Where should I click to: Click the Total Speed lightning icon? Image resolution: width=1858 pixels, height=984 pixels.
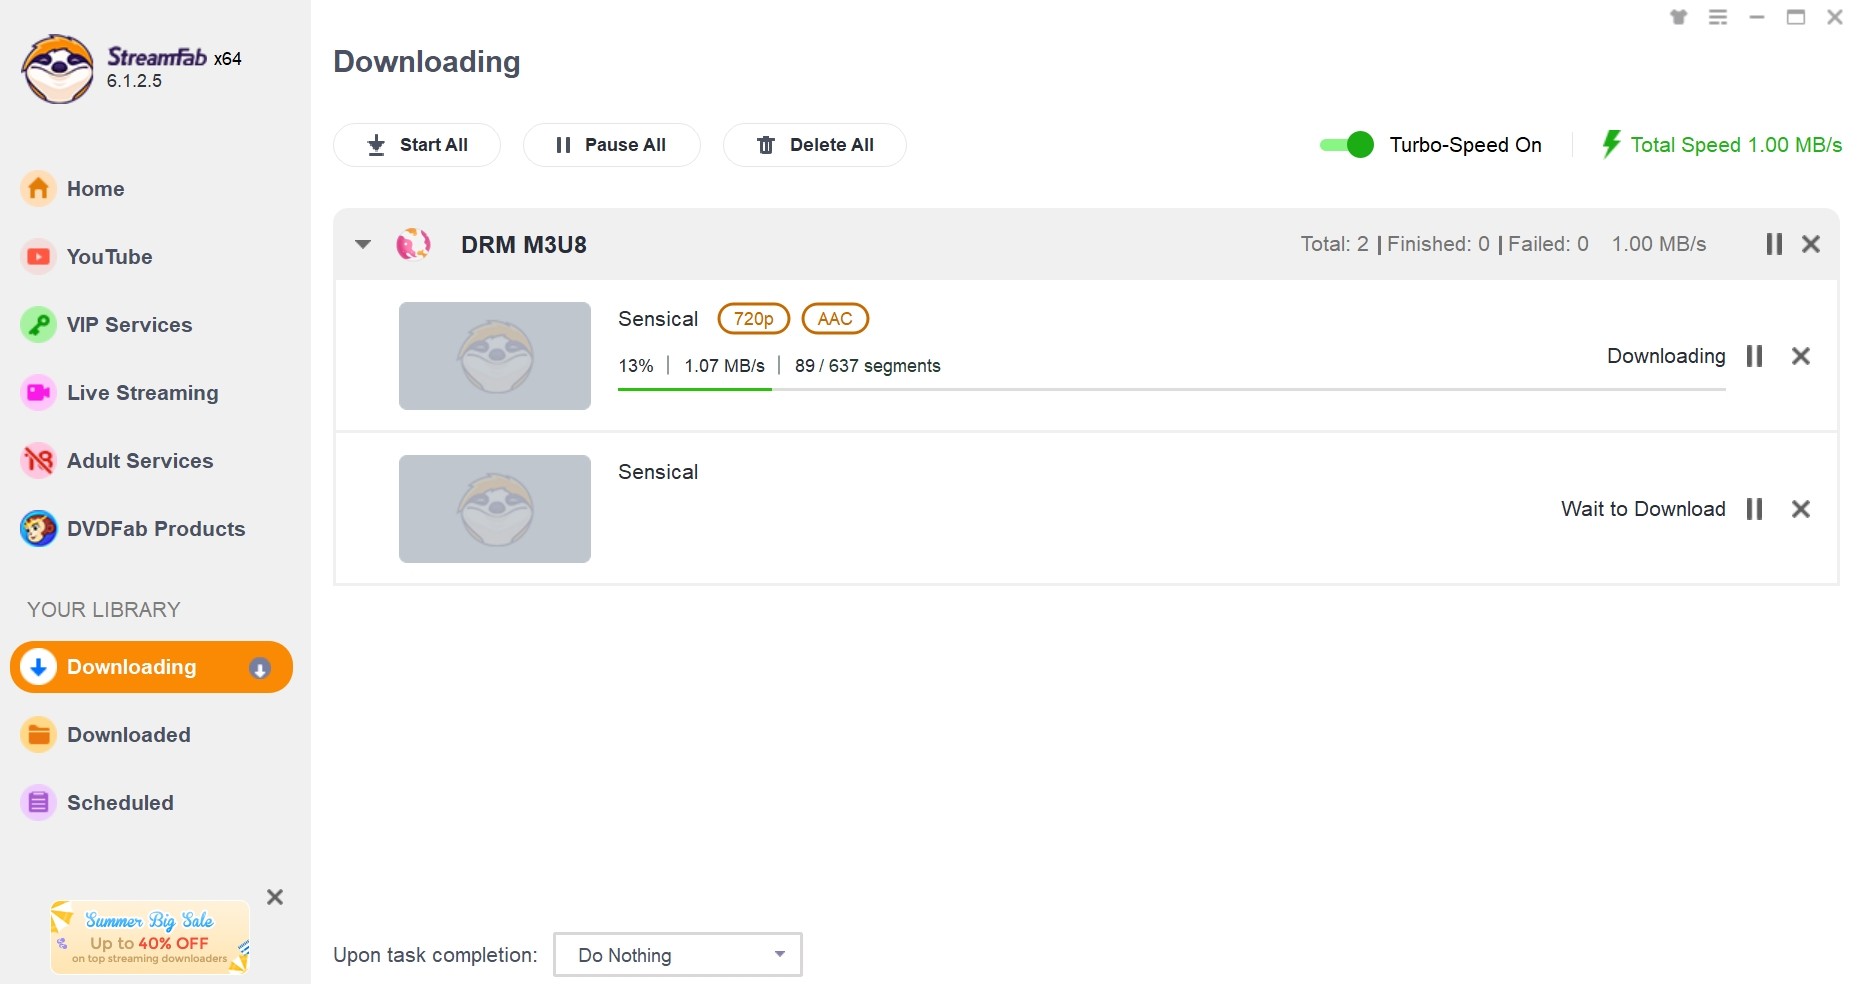[1611, 144]
